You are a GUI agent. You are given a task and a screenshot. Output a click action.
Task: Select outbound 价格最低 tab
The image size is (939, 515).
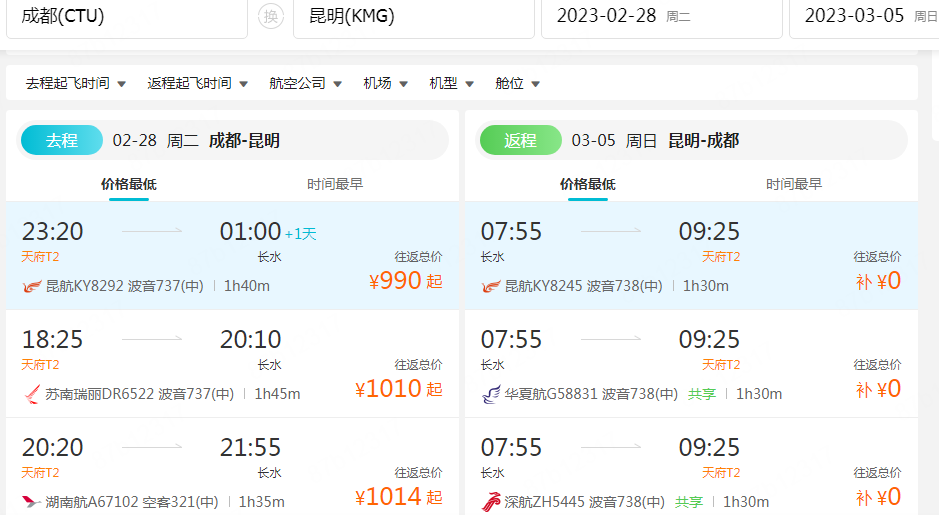tap(129, 184)
